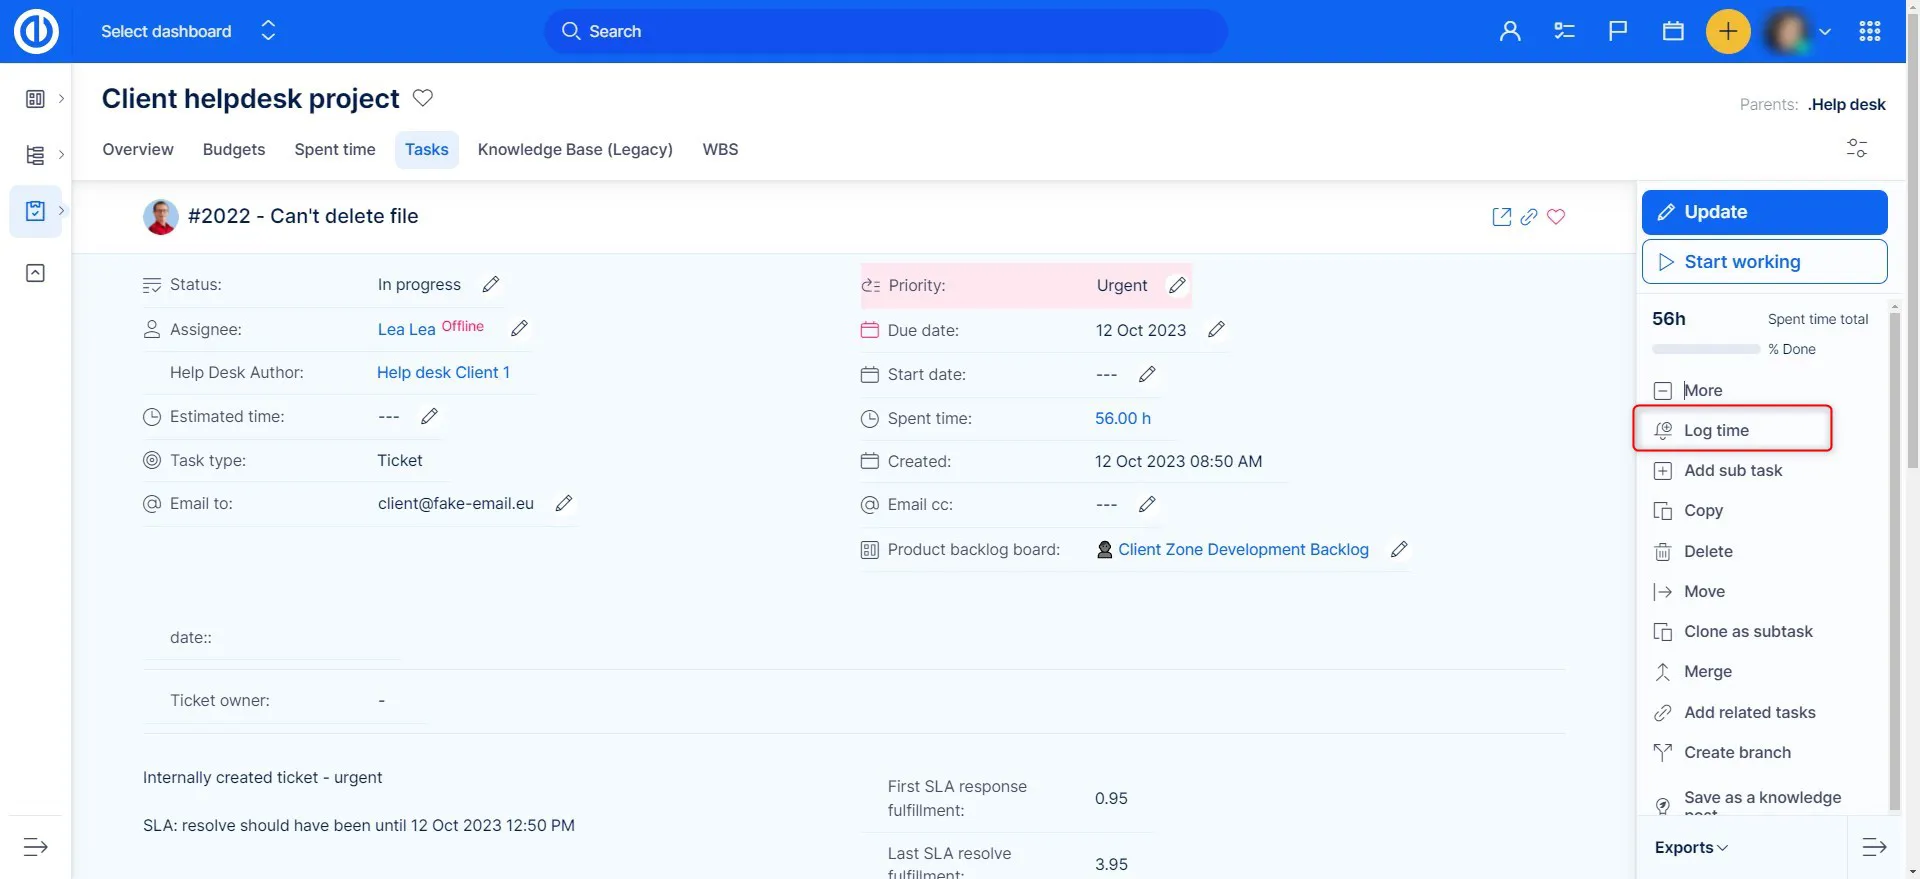Collapse the More section in sidebar

1663,391
